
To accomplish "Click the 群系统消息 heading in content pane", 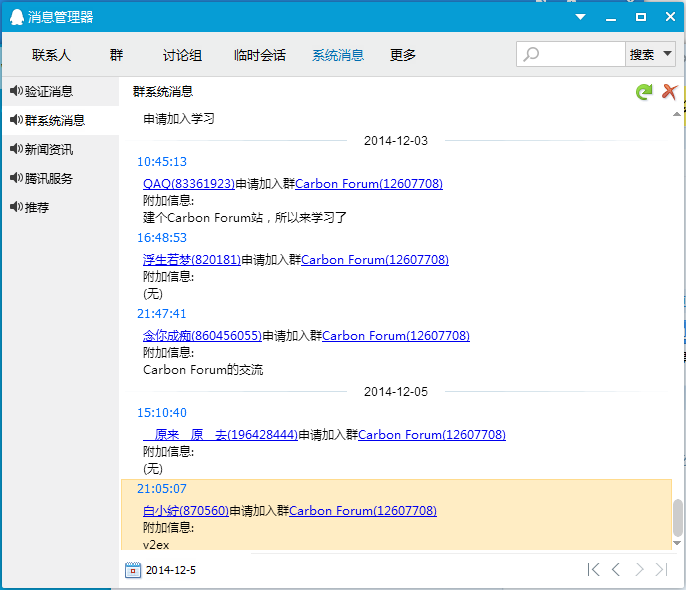I will click(163, 91).
